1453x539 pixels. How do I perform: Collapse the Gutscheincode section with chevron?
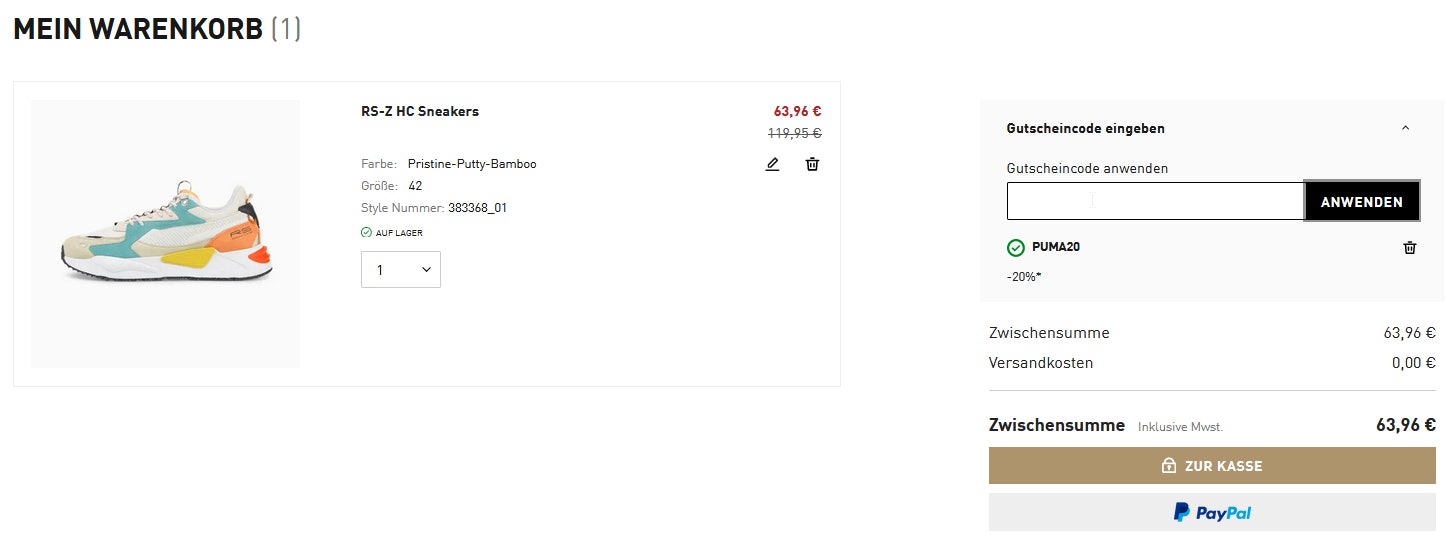(x=1405, y=128)
